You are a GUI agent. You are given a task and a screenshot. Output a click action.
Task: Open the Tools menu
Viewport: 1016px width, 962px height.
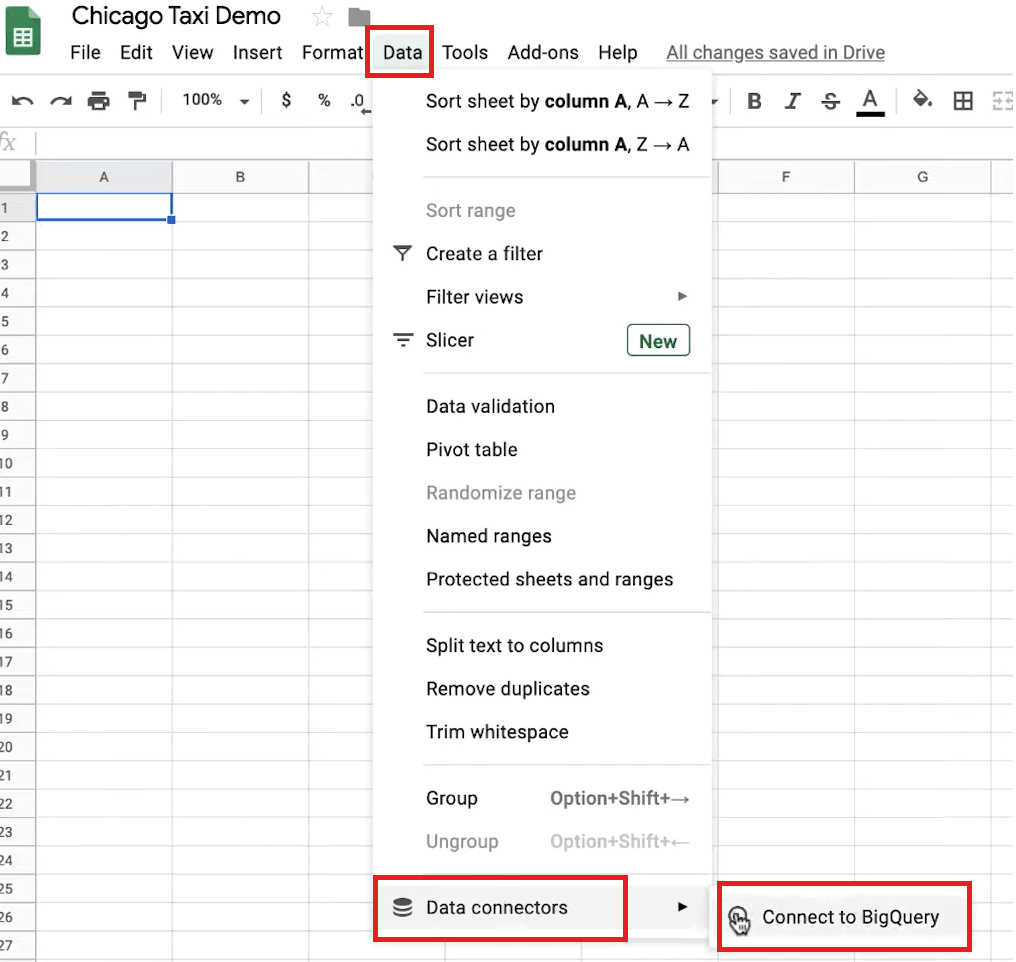[x=465, y=52]
